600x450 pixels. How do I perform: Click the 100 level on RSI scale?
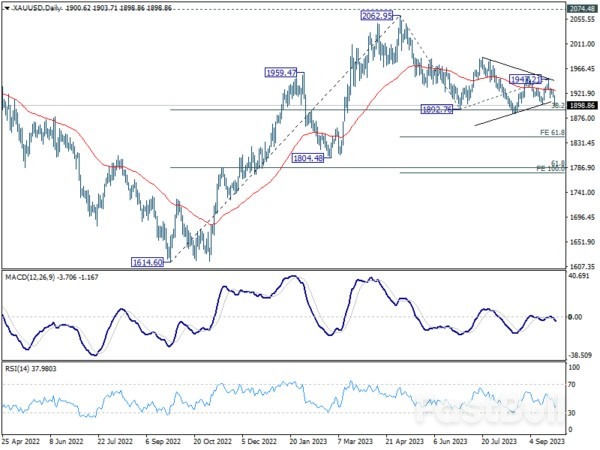(574, 367)
